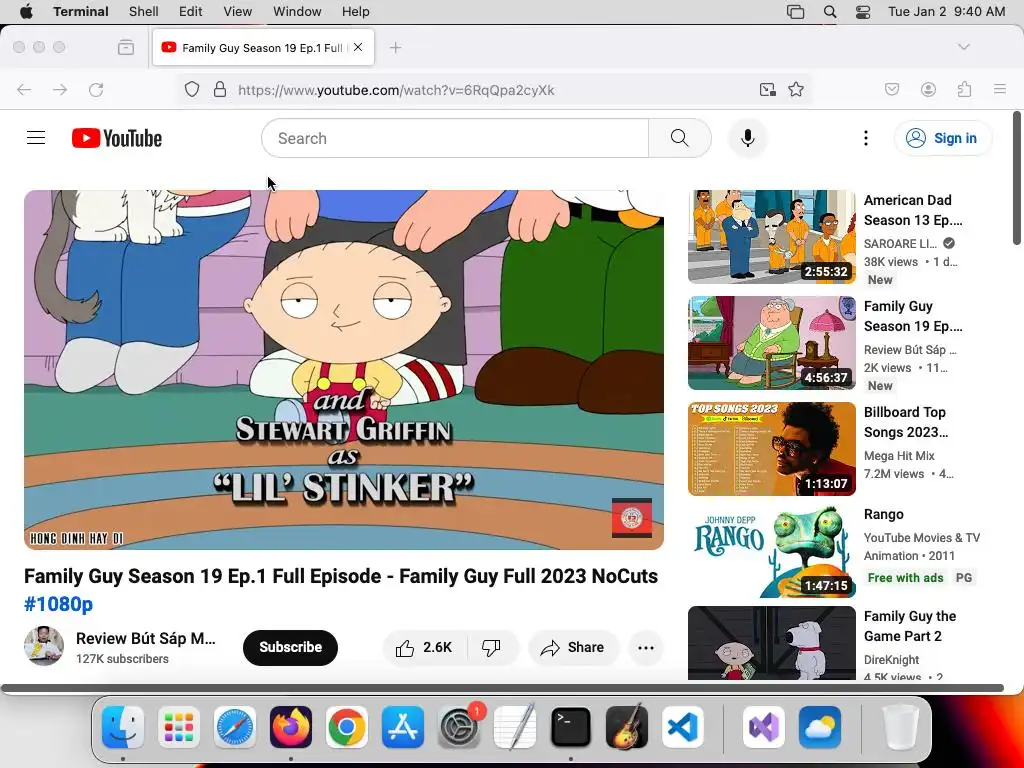Like the video with thumbs up
This screenshot has height=768, width=1024.
click(x=424, y=647)
